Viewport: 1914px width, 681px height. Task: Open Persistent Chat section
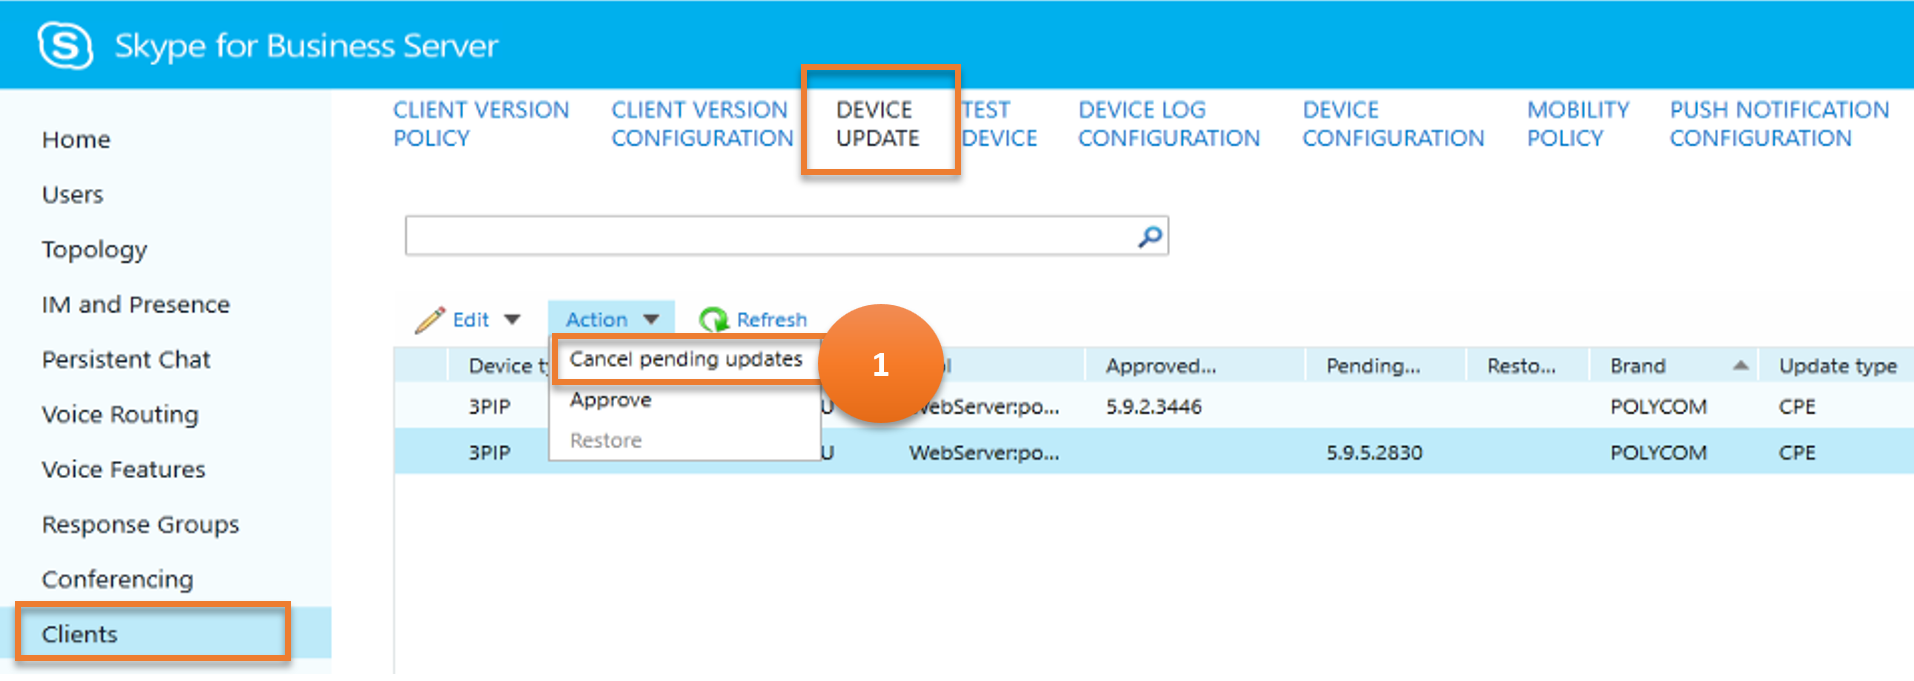[x=126, y=360]
